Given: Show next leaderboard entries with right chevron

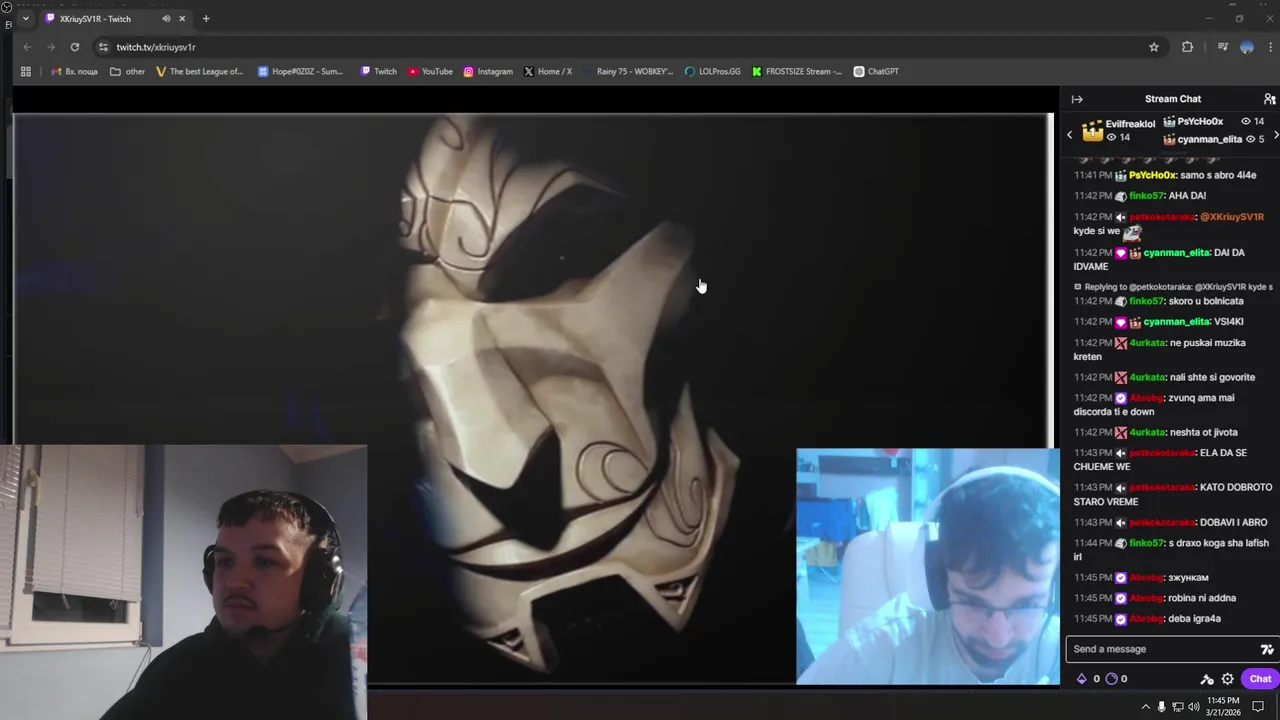Looking at the screenshot, I should click(1275, 134).
